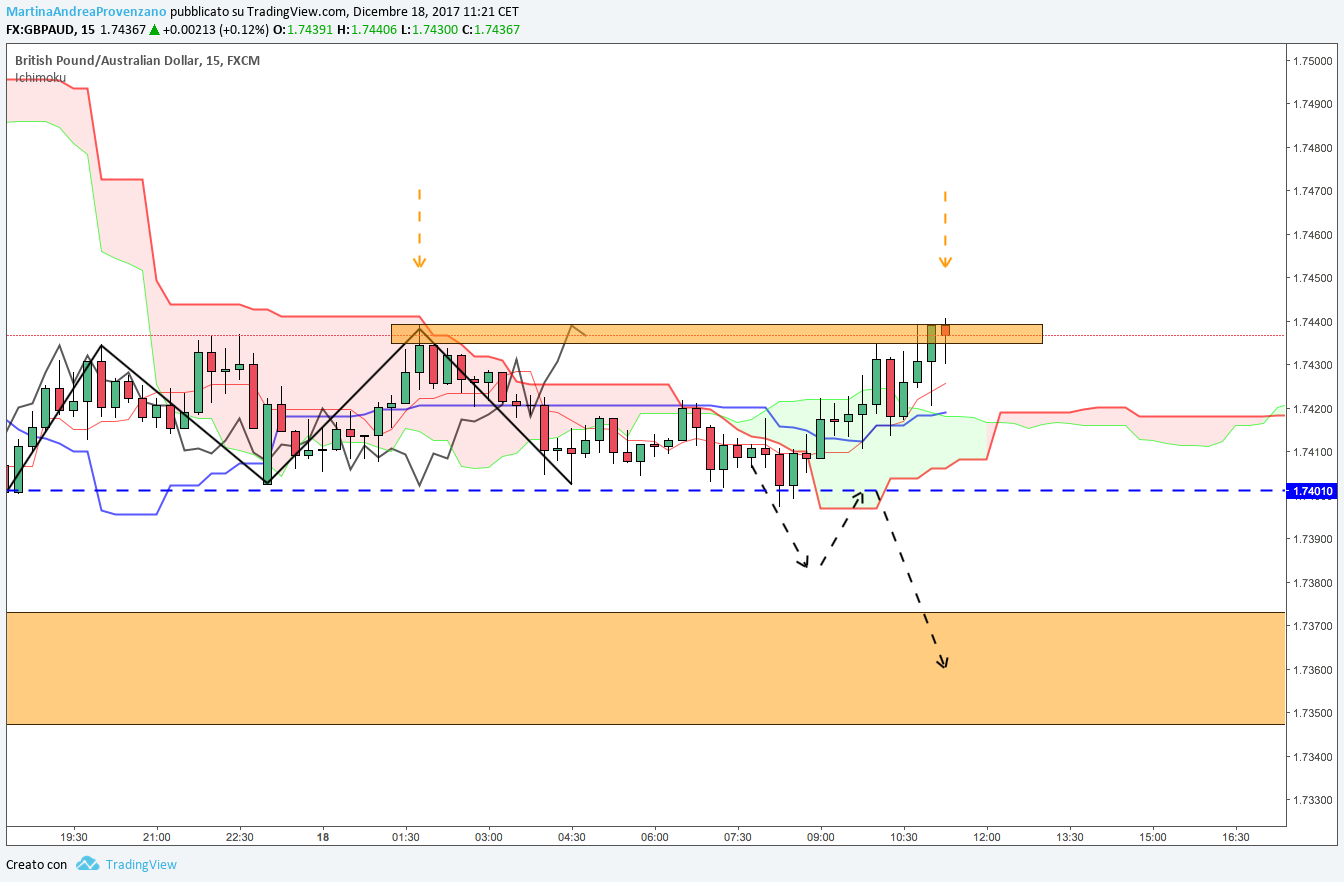Click the 1.73300 price axis label
1344x882 pixels.
coord(1314,800)
